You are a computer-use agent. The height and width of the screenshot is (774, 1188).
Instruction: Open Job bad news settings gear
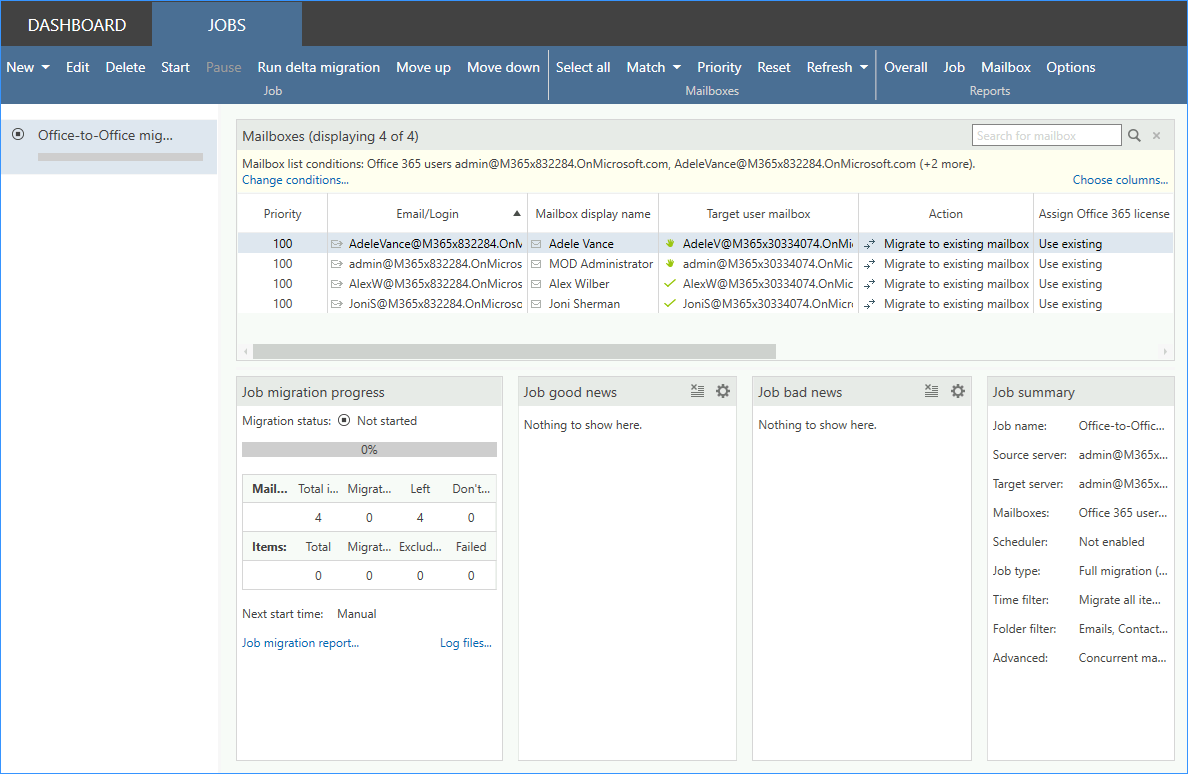pyautogui.click(x=958, y=392)
